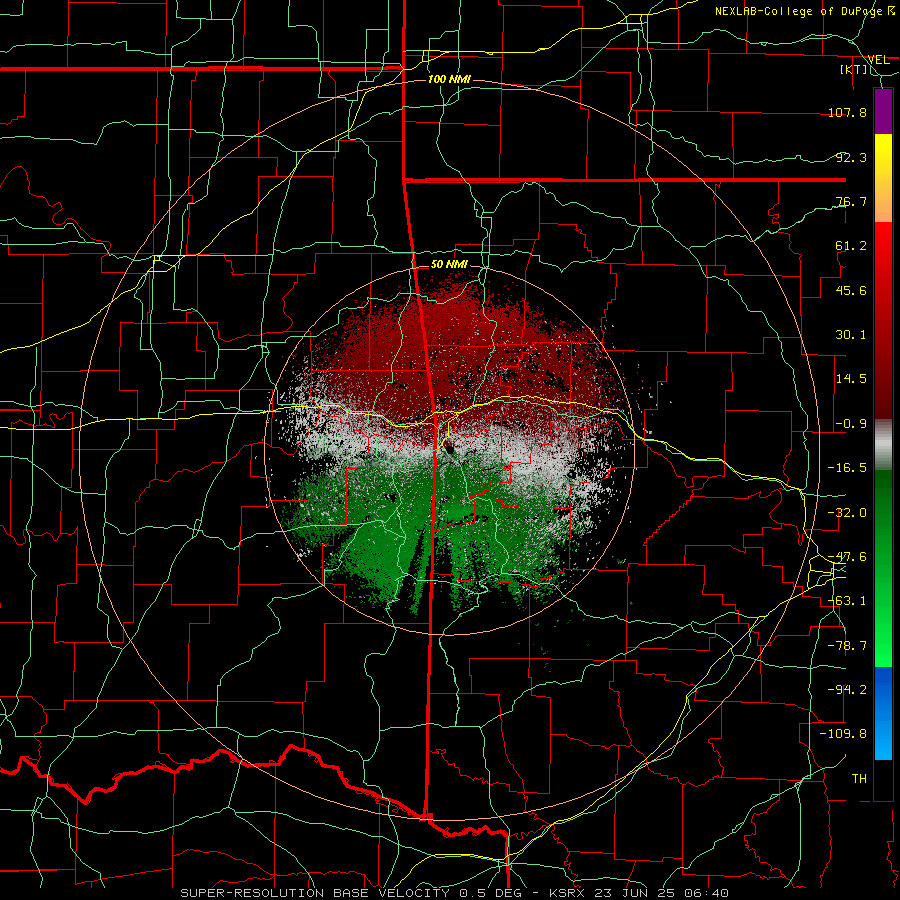900x900 pixels.
Task: Pick the gray band of the velocity scale
Action: point(883,444)
